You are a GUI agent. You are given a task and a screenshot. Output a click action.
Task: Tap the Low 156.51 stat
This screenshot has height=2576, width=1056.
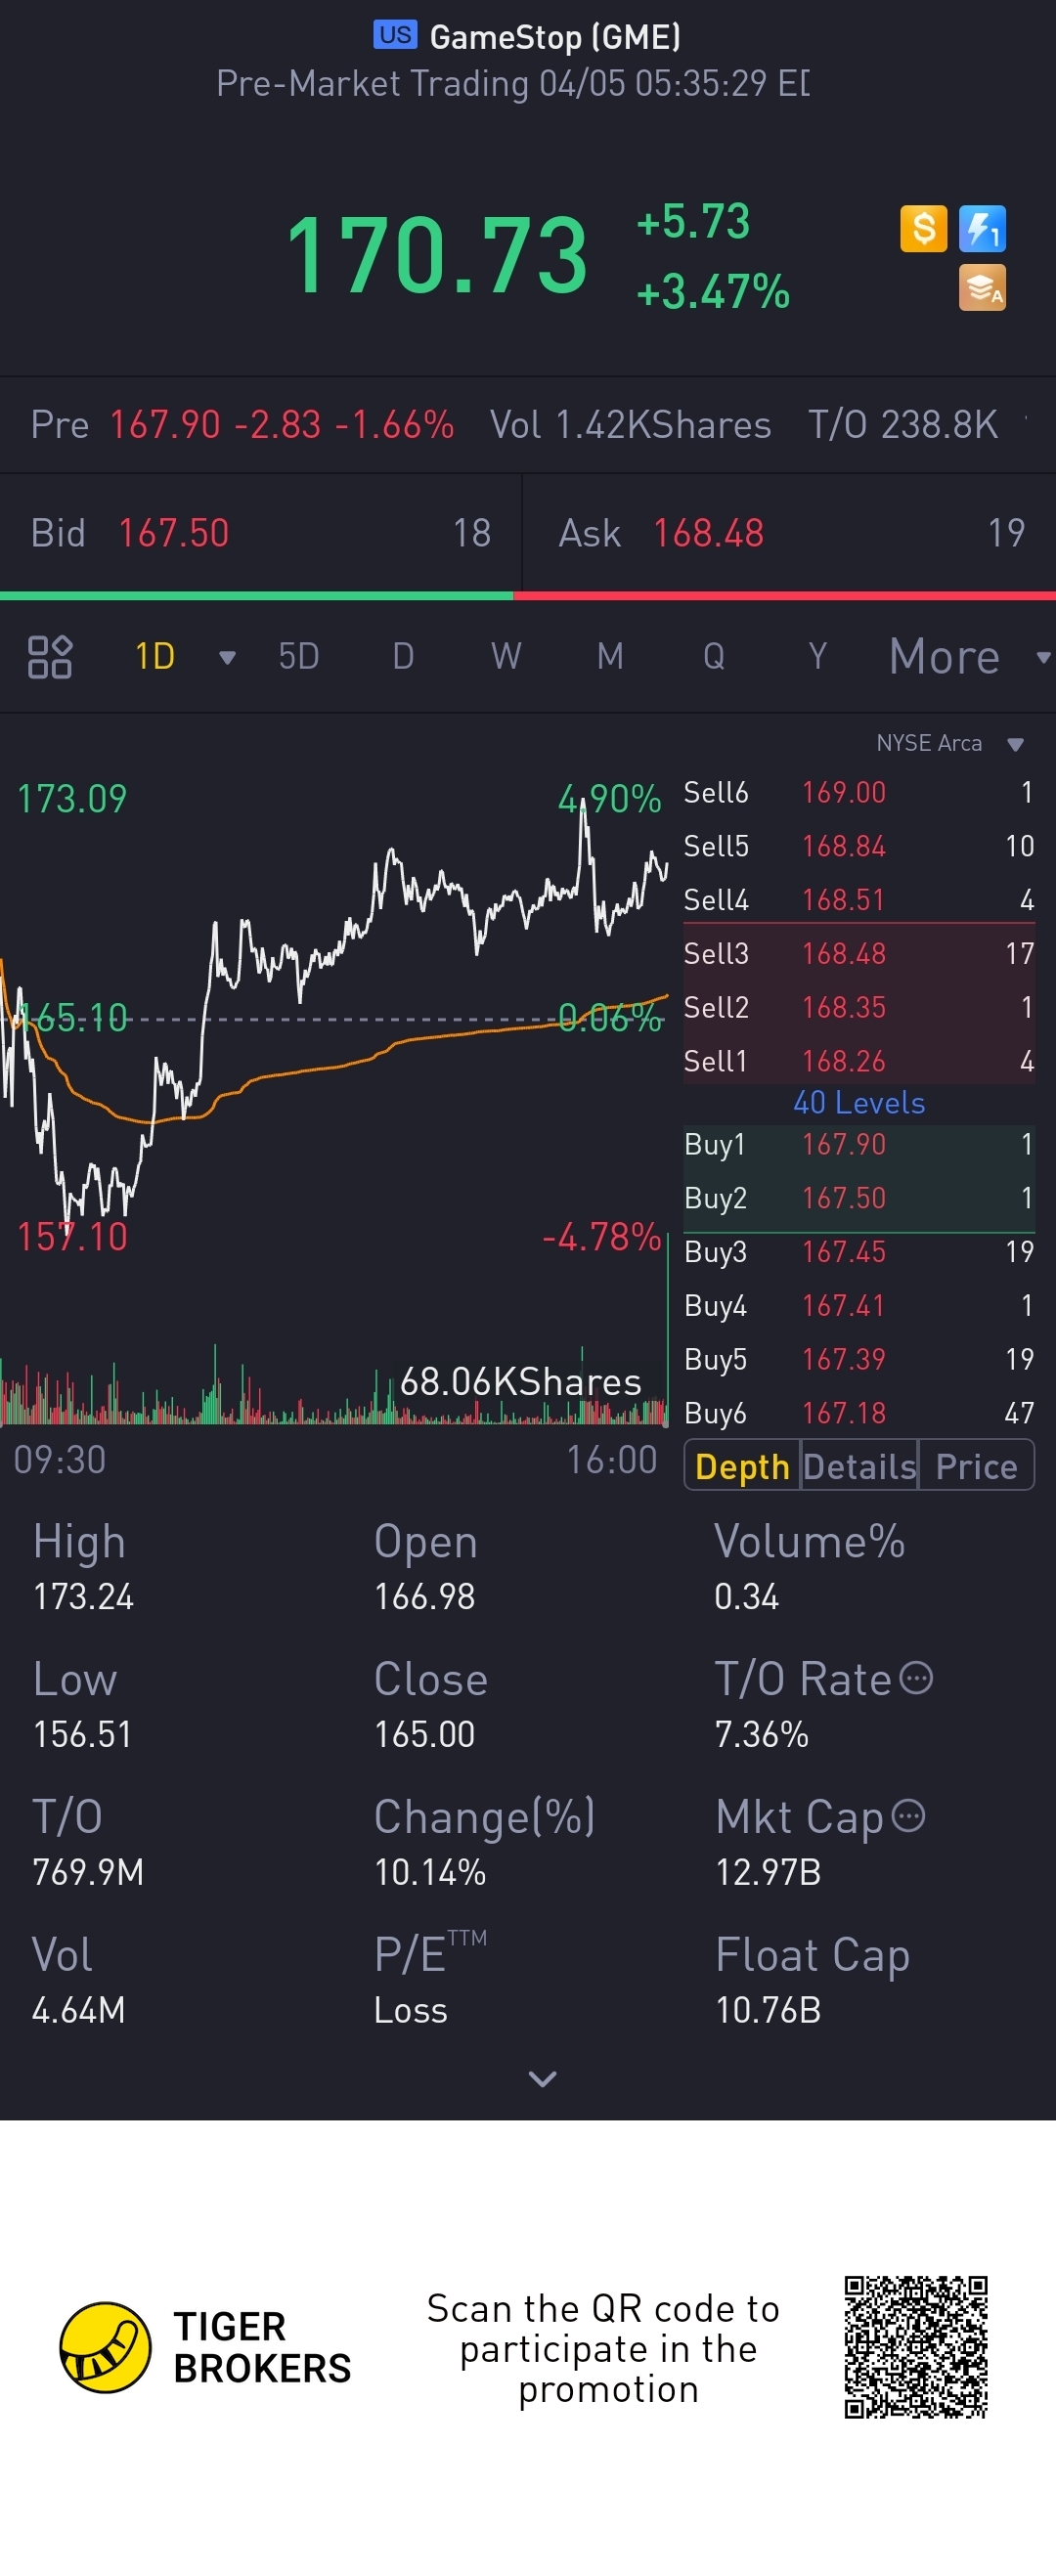point(82,1706)
